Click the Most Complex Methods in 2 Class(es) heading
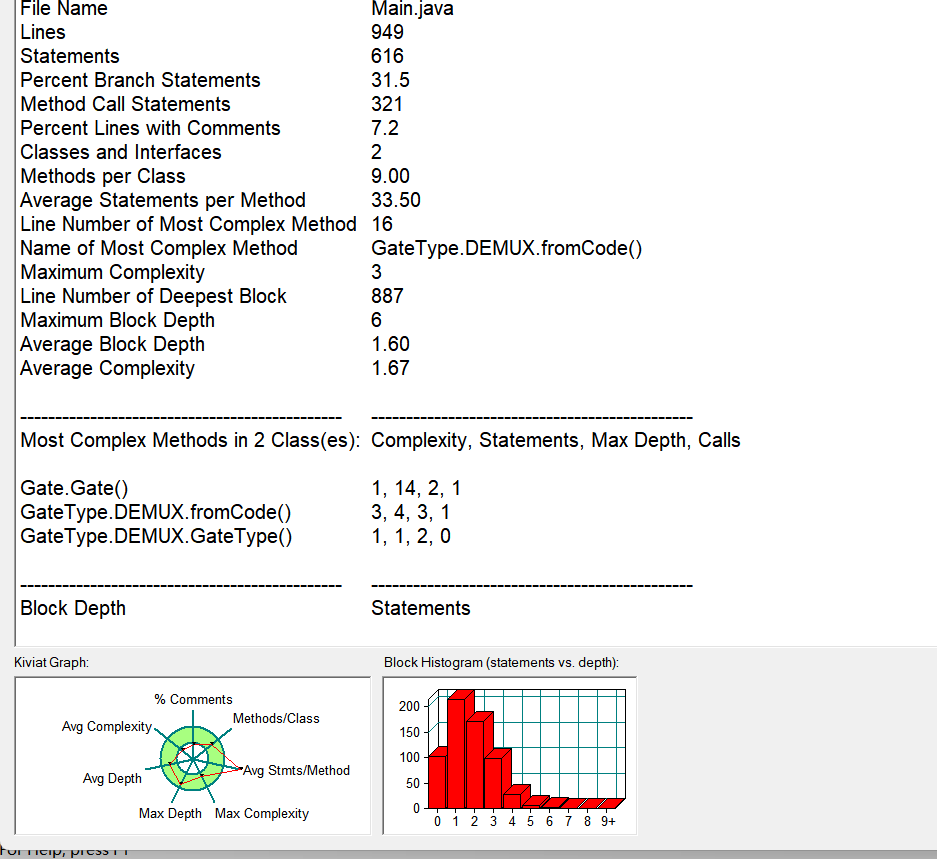The height and width of the screenshot is (859, 937). pyautogui.click(x=190, y=441)
